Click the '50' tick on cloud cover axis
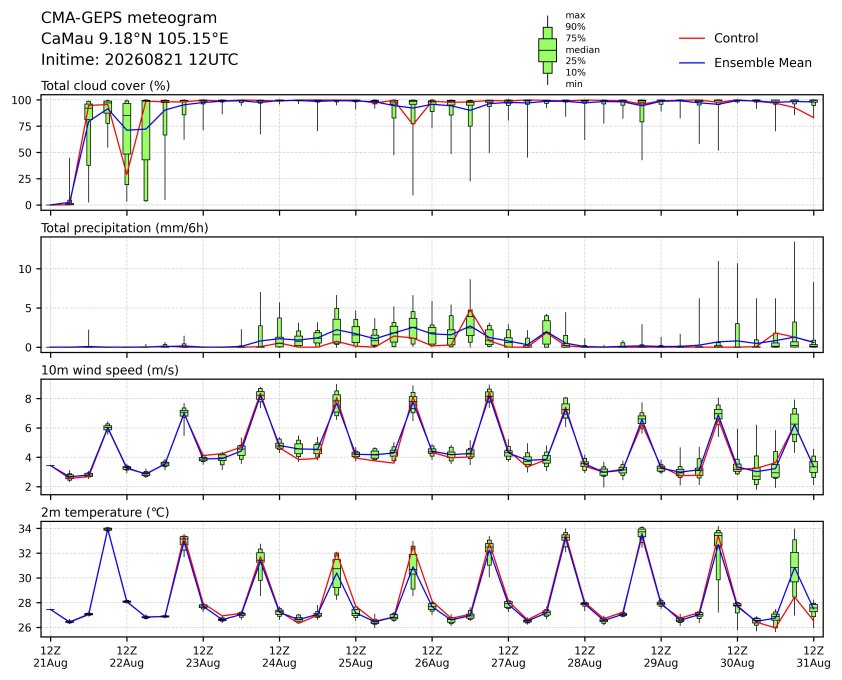Image resolution: width=842 pixels, height=680 pixels. click(x=26, y=153)
